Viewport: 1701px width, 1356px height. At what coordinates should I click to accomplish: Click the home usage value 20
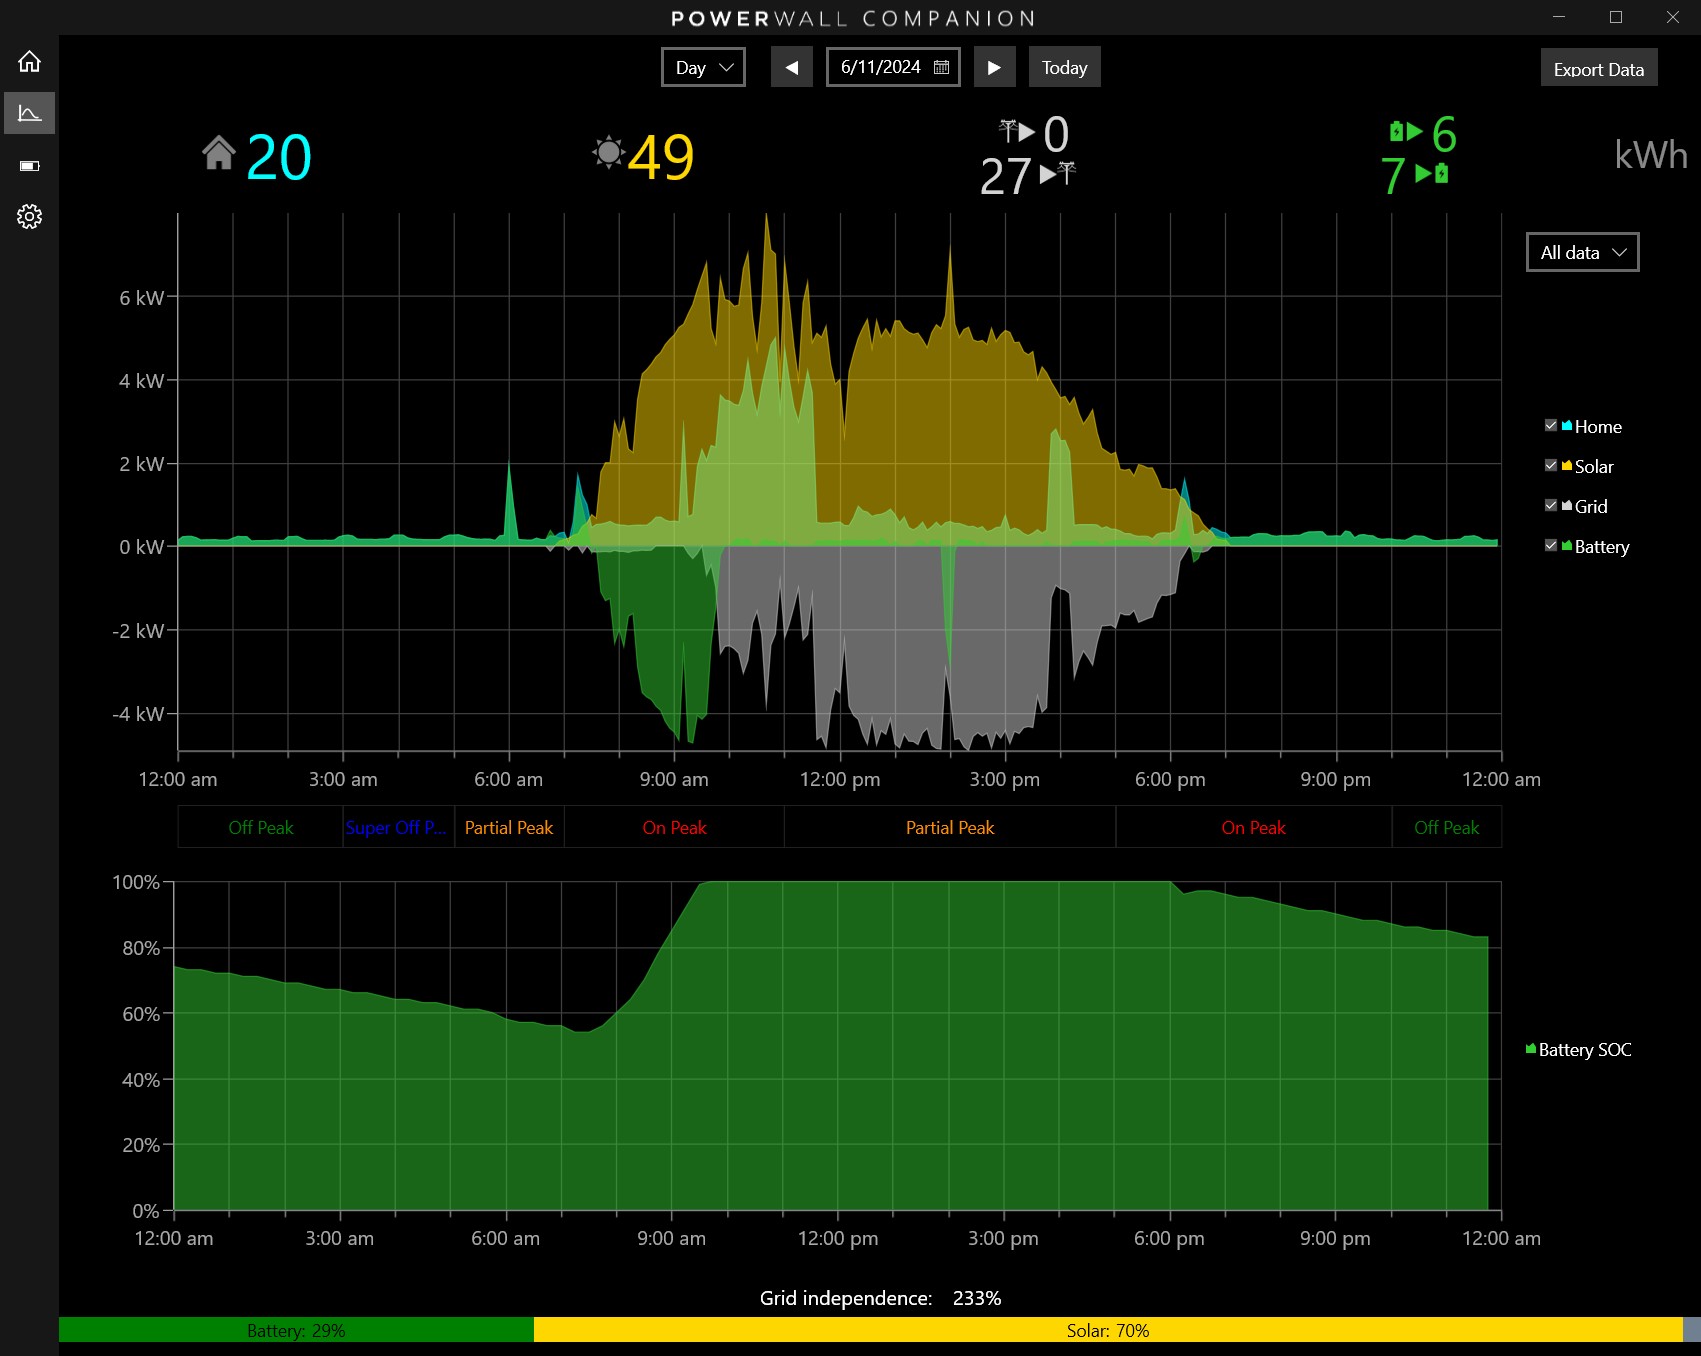279,157
